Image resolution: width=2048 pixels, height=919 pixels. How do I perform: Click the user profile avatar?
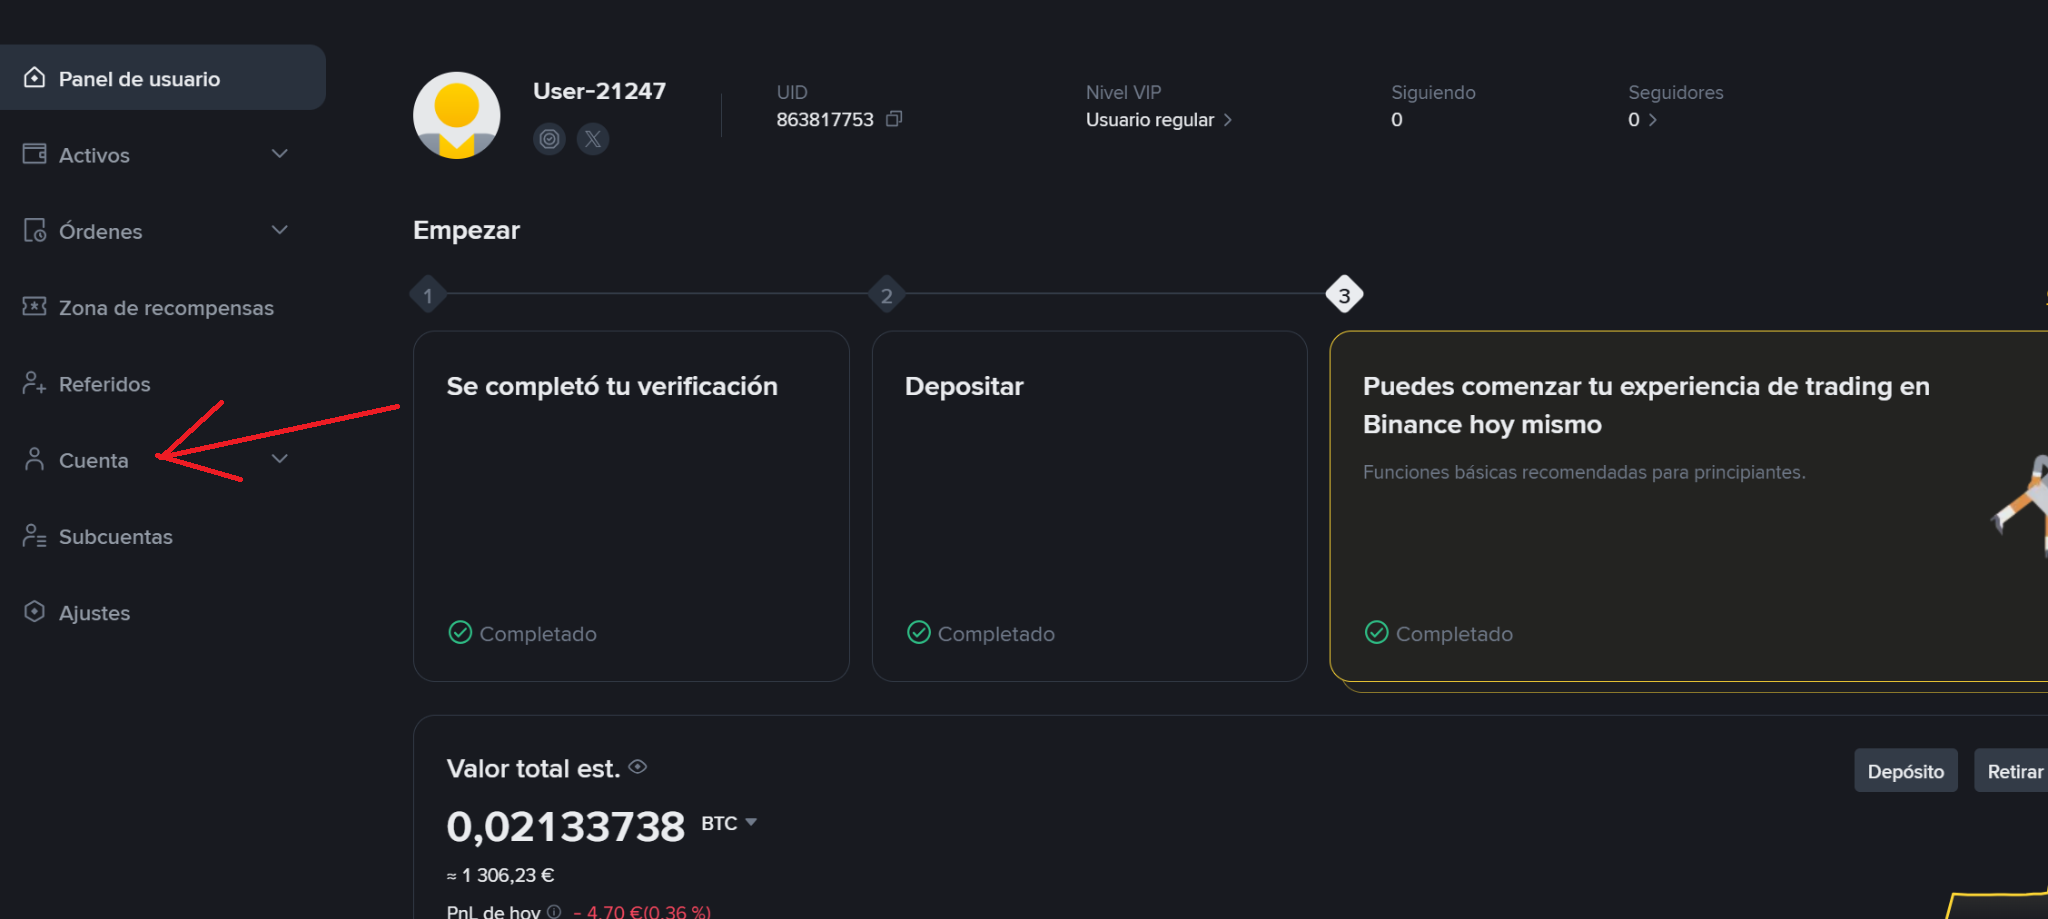[457, 115]
